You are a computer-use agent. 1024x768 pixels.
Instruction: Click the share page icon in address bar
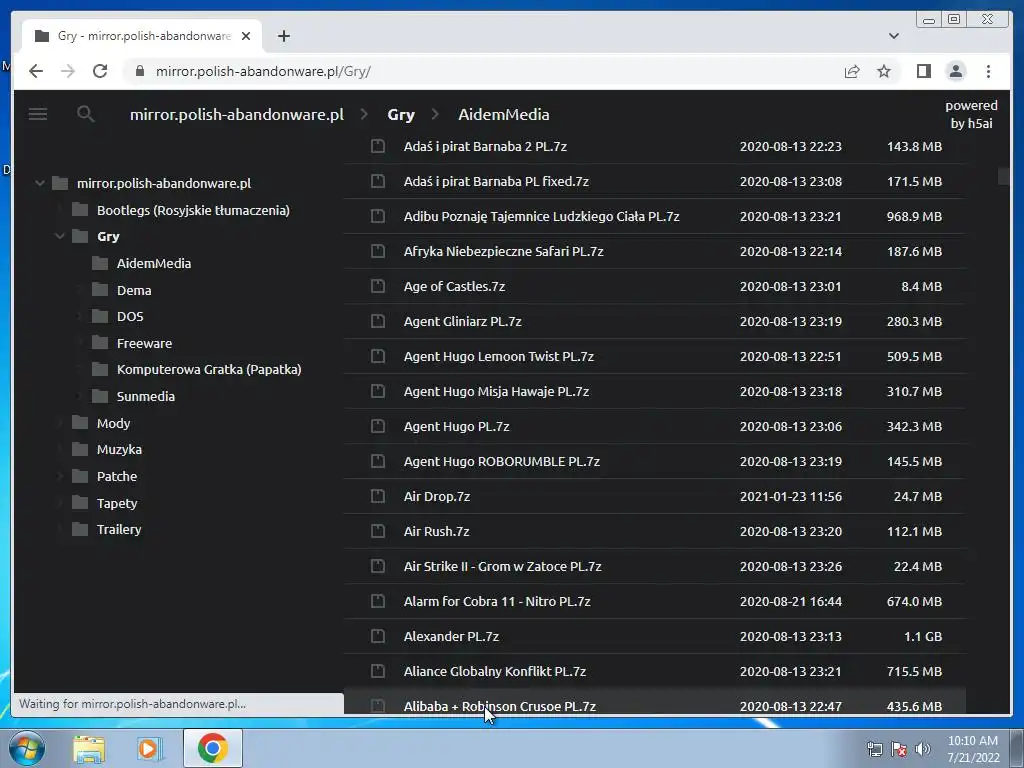point(852,71)
